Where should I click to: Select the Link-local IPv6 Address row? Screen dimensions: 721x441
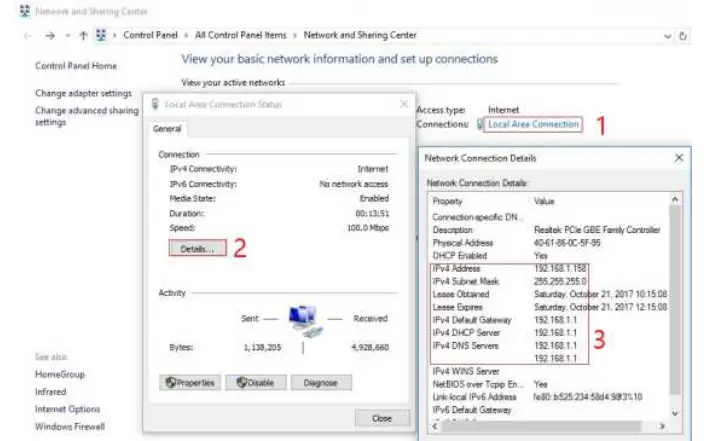[x=549, y=397]
